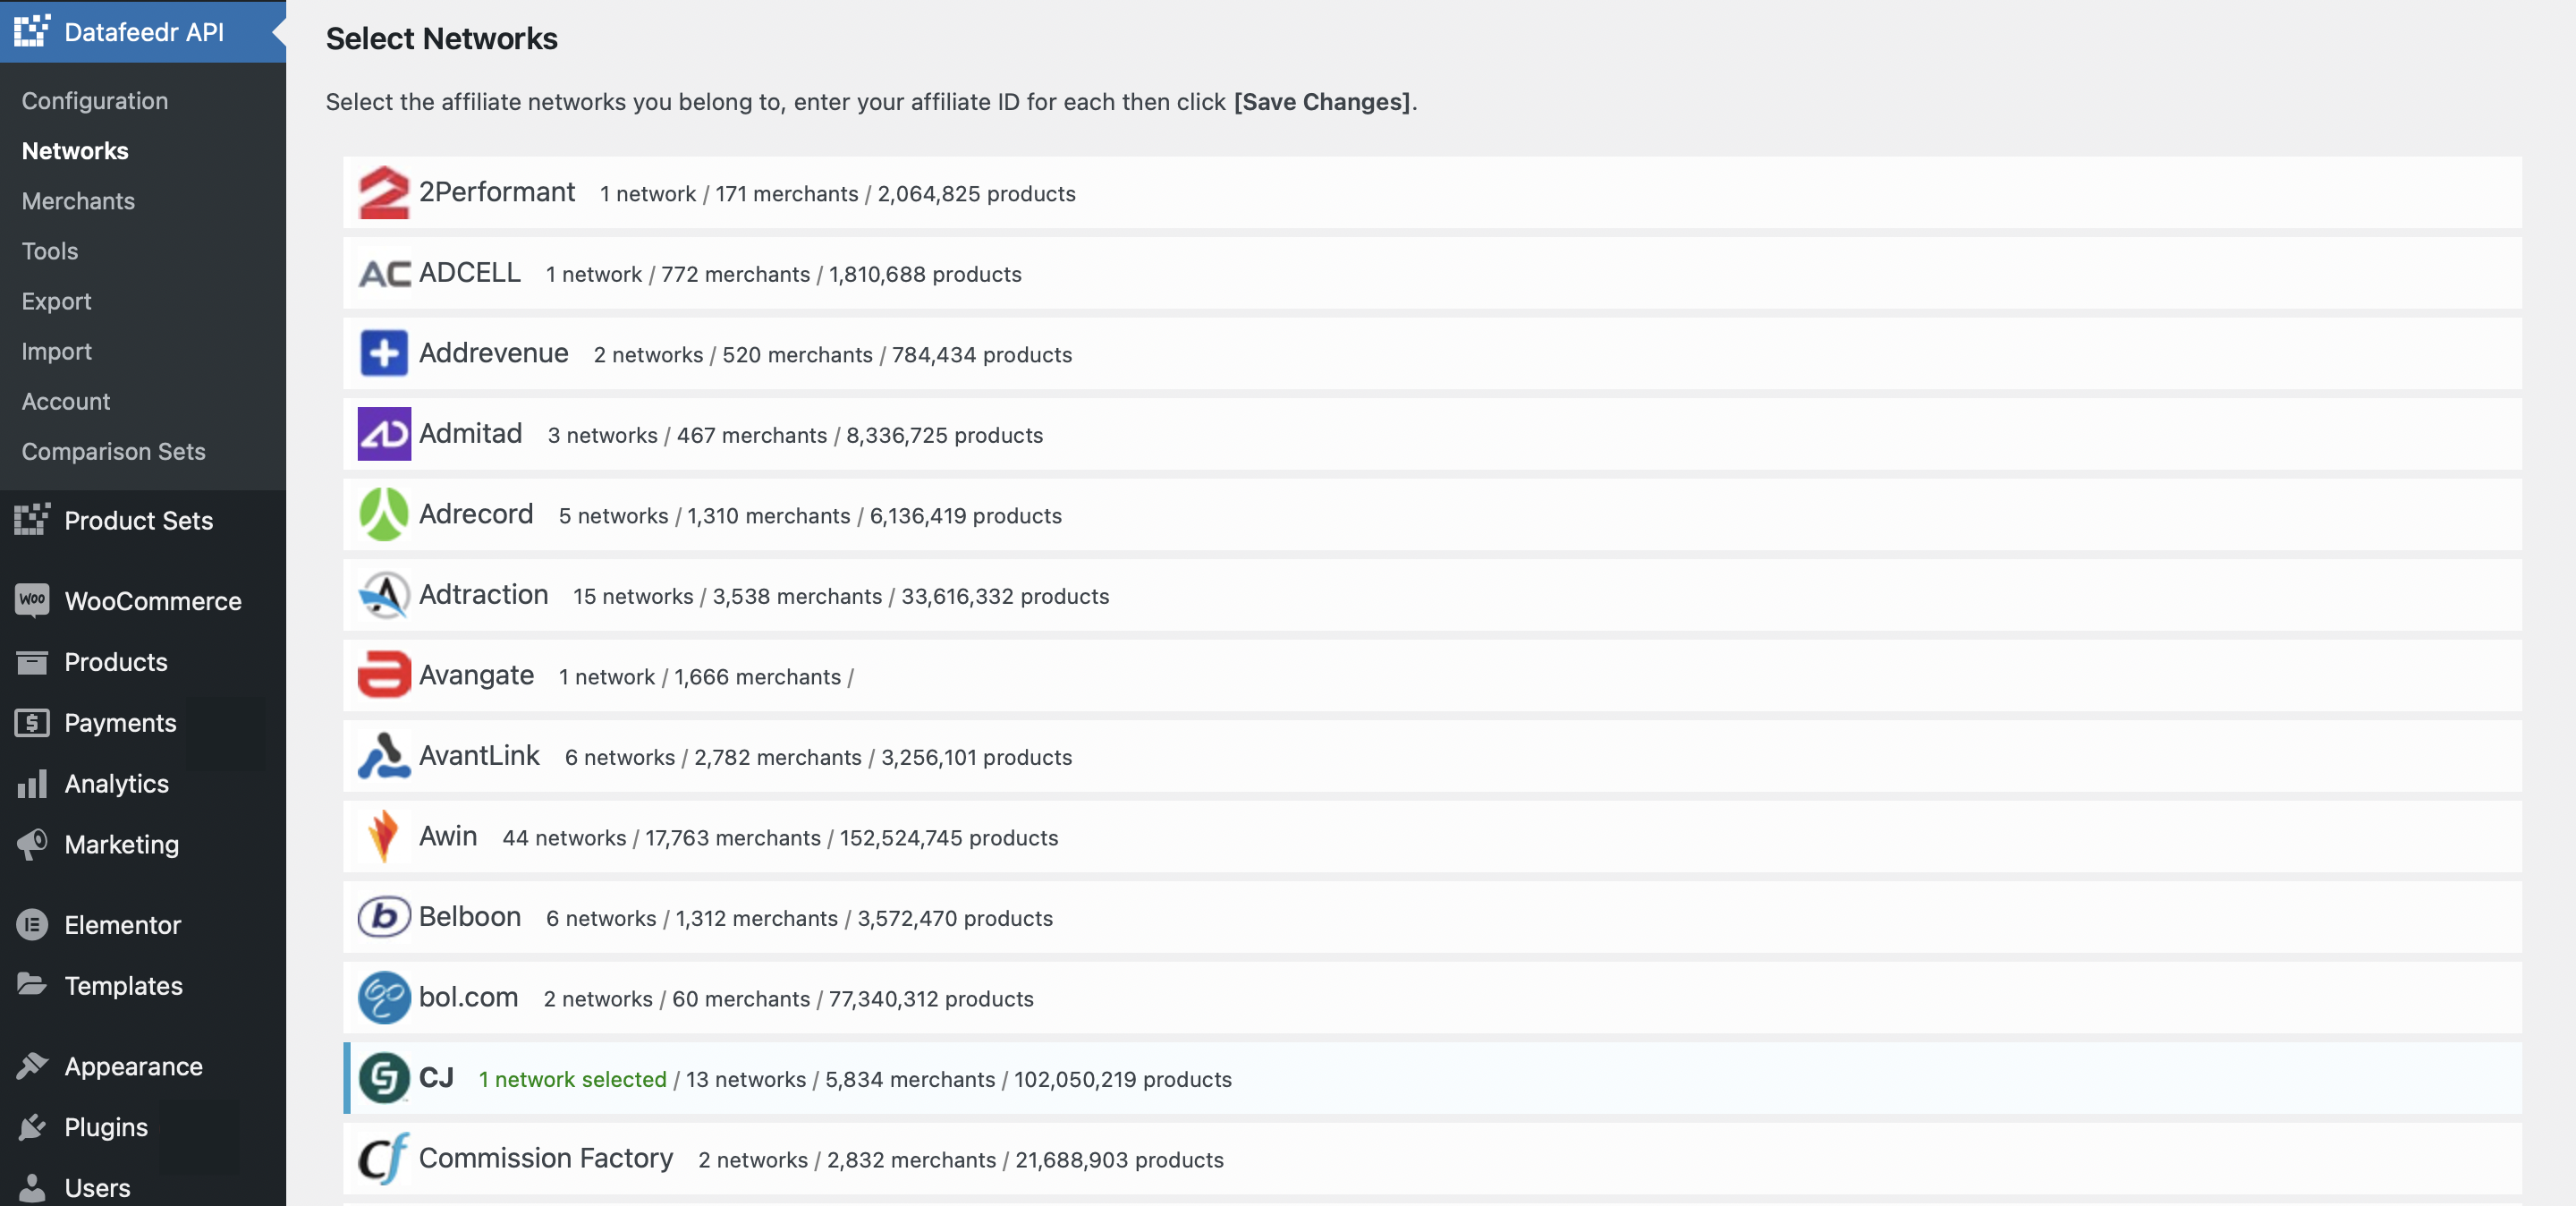
Task: Open Comparison Sets in sidebar
Action: [113, 450]
